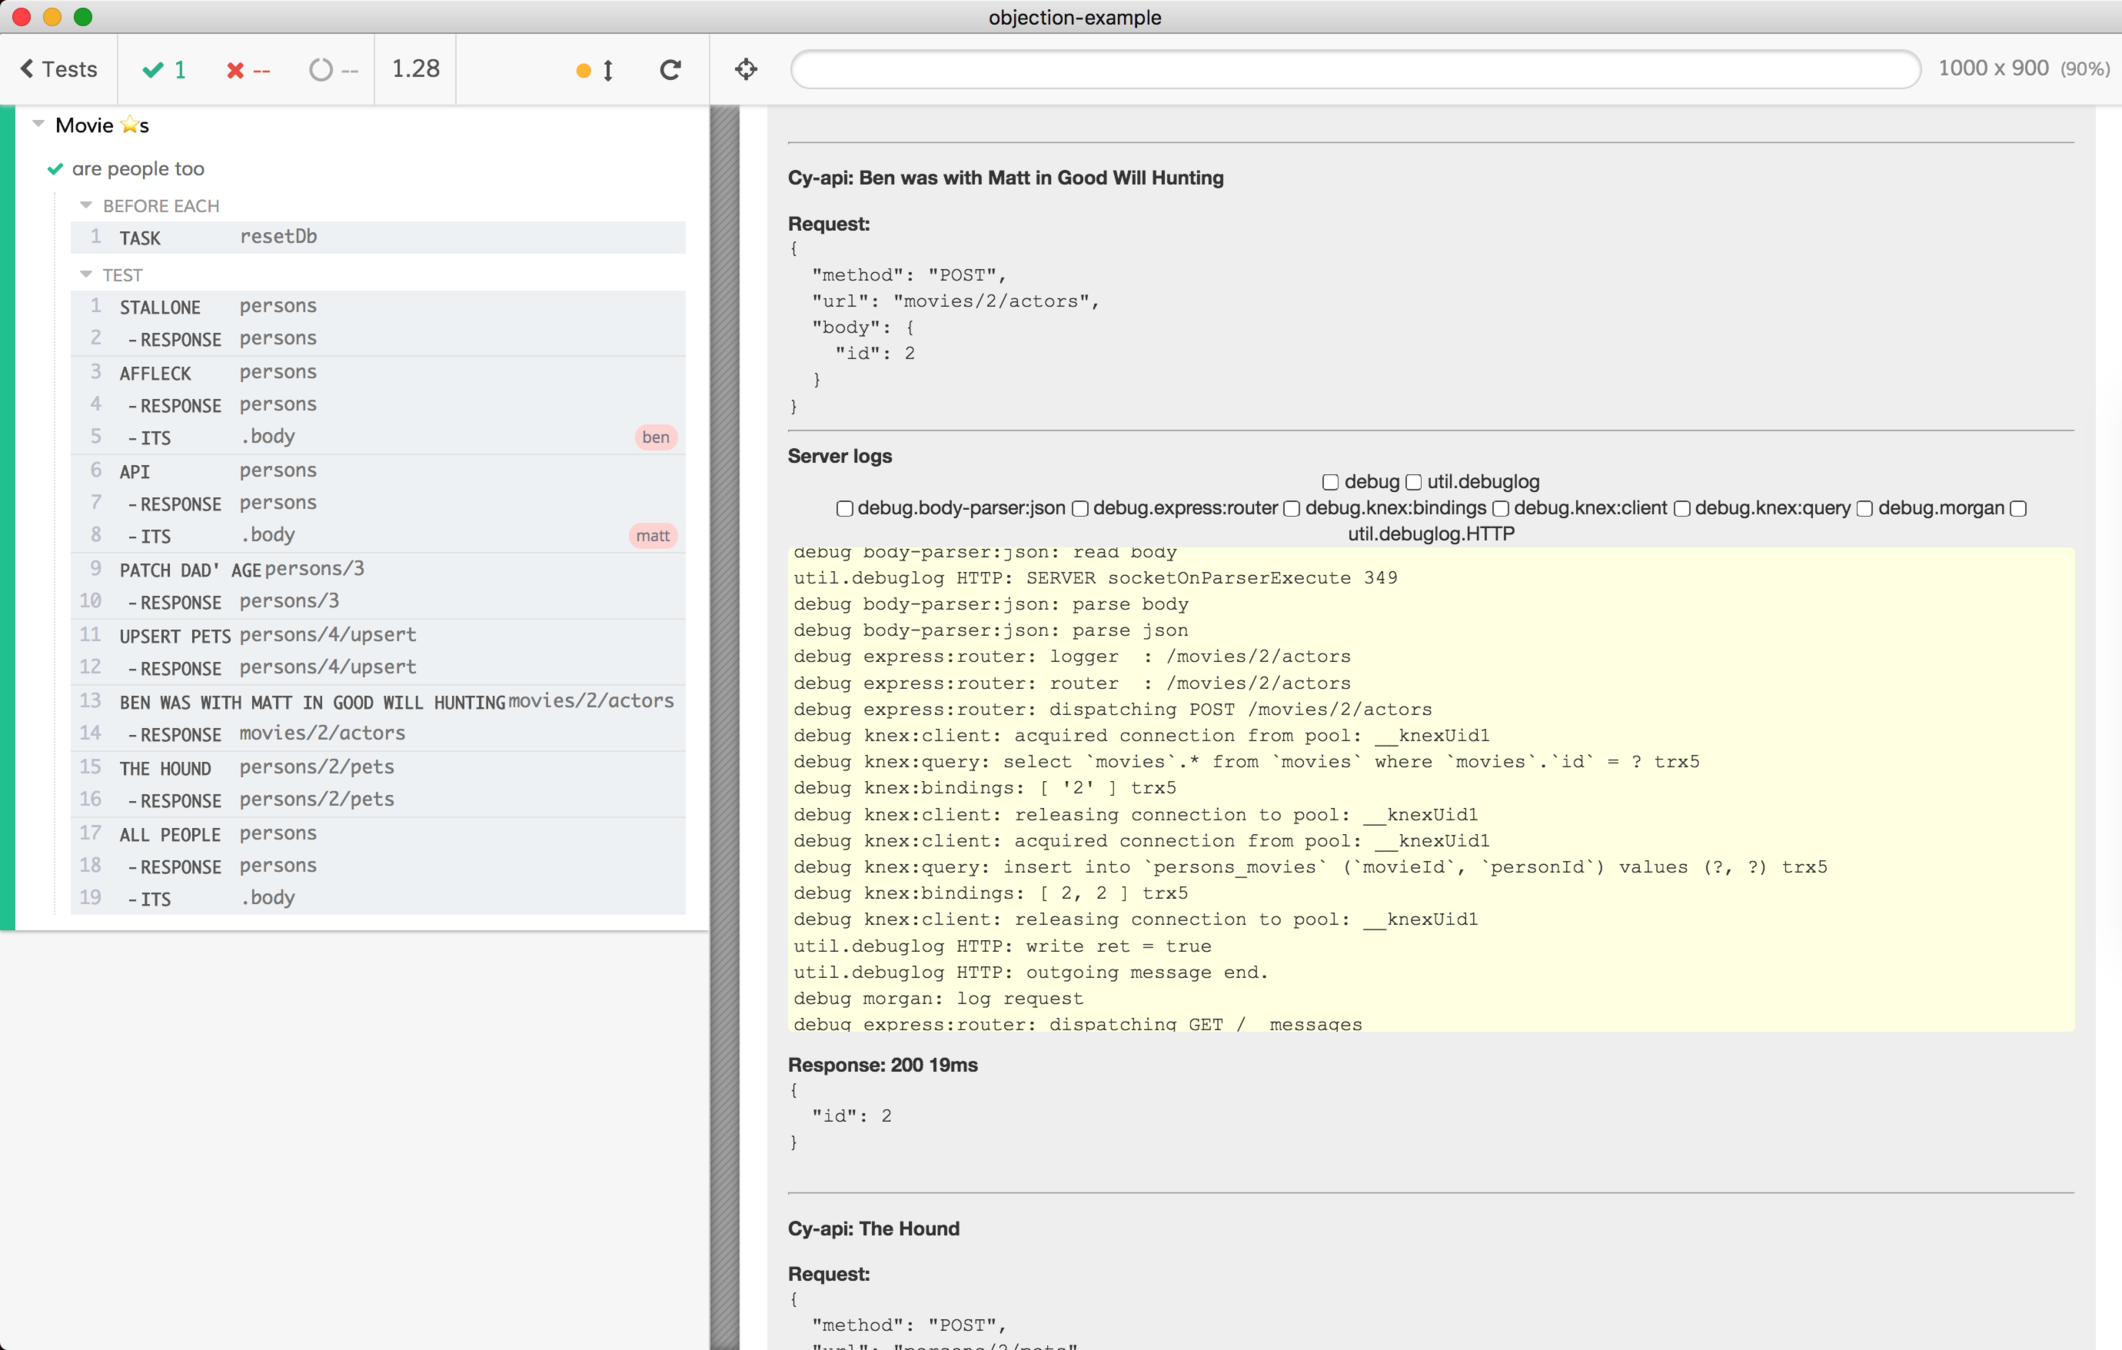Click the red failed tests X icon

235,70
